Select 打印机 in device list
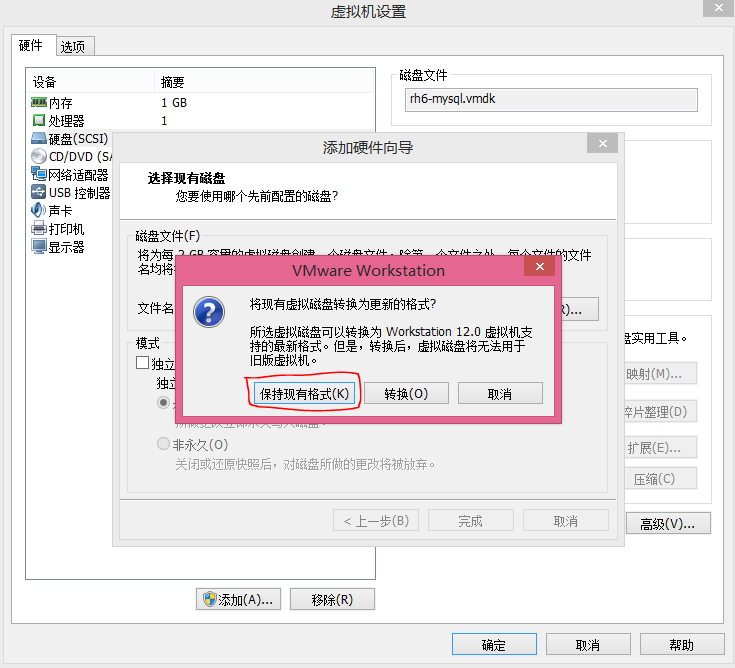Screen dimensions: 735x668 coord(67,229)
